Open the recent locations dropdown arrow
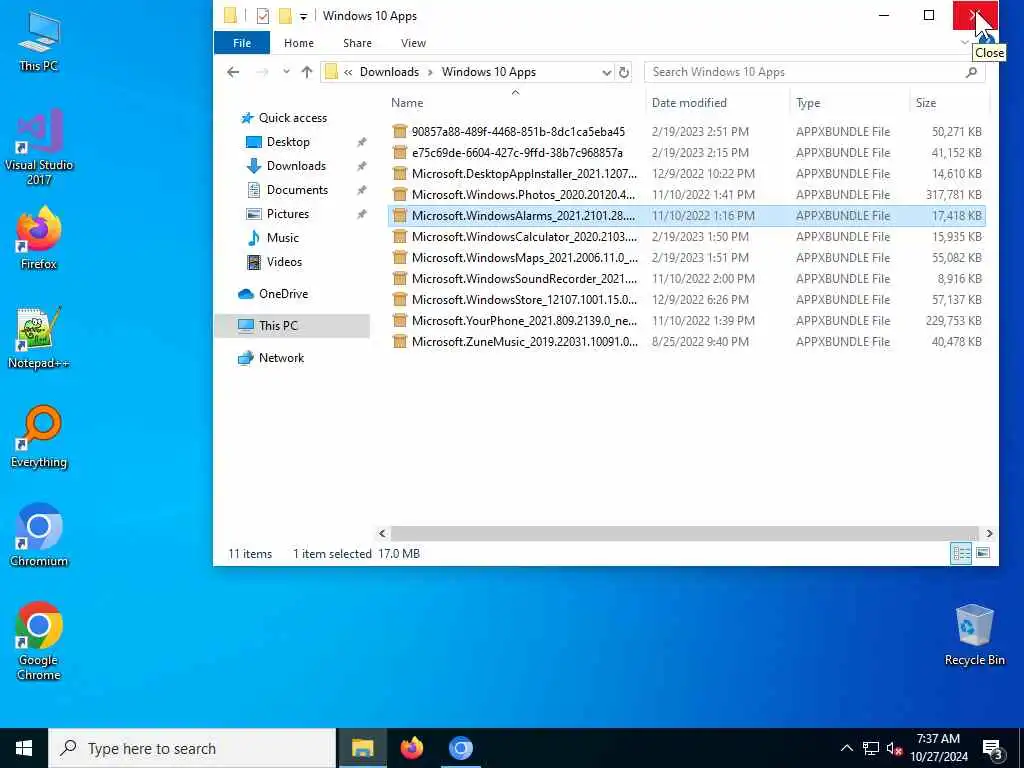The height and width of the screenshot is (768, 1024). pos(286,72)
